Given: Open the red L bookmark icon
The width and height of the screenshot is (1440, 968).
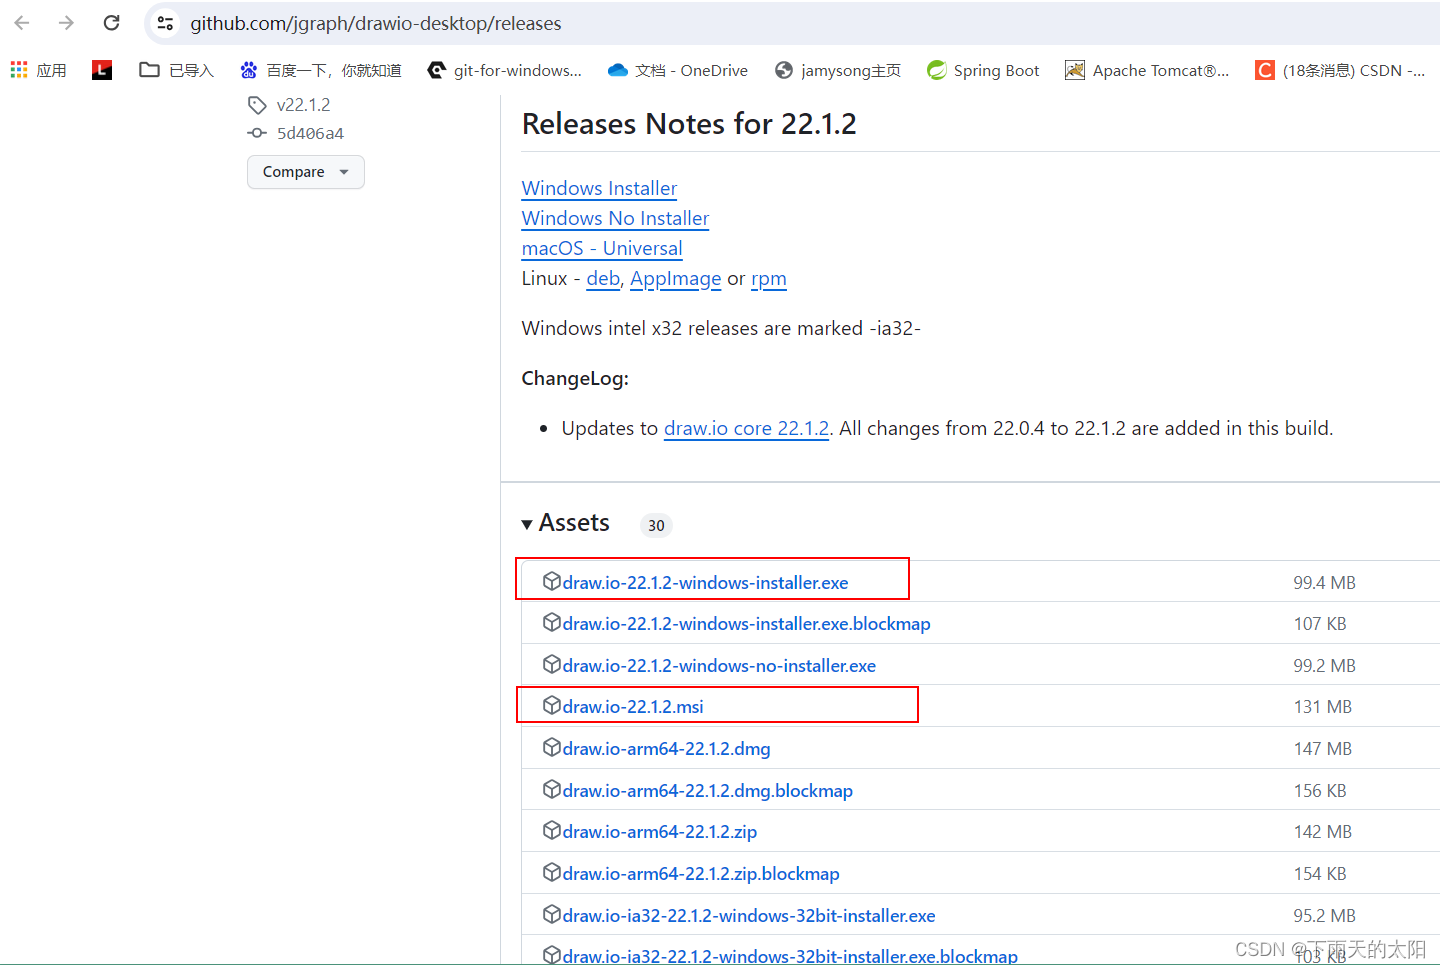Looking at the screenshot, I should (x=102, y=70).
